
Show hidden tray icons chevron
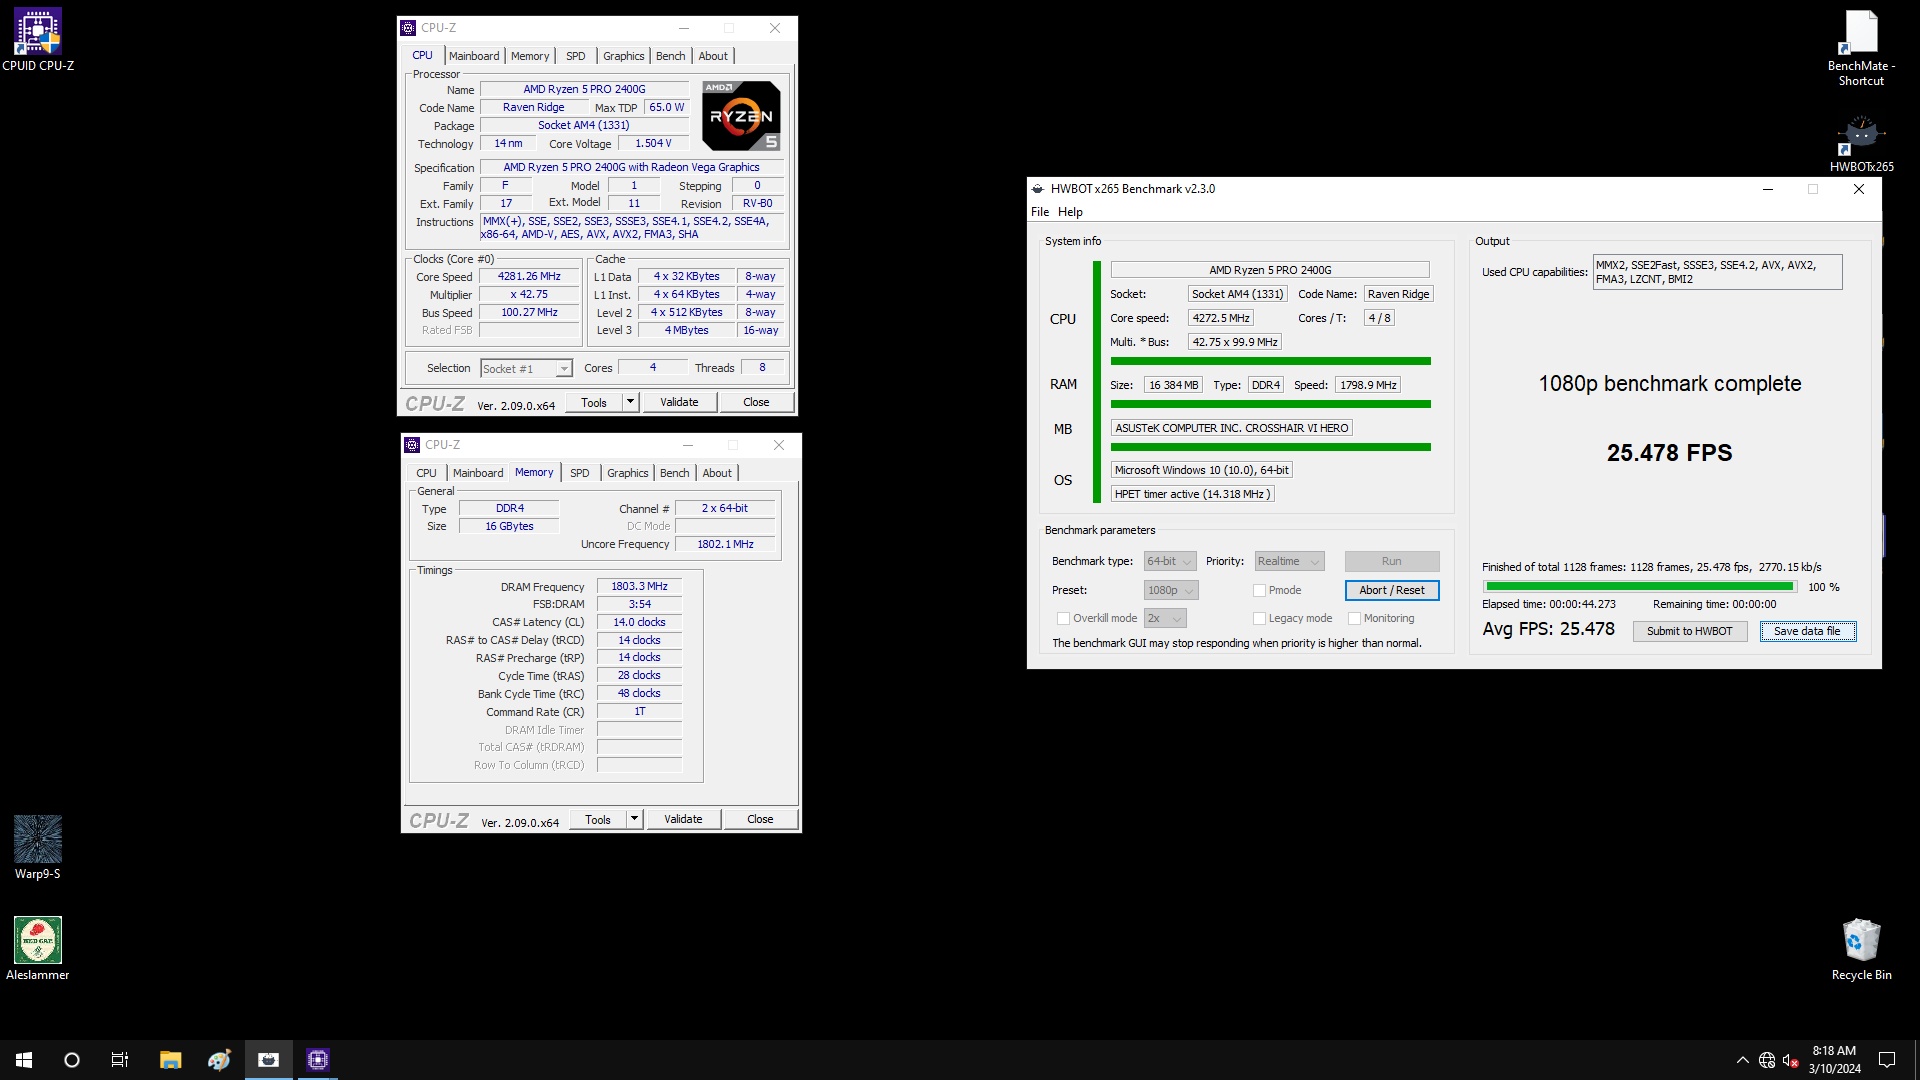[x=1743, y=1060]
